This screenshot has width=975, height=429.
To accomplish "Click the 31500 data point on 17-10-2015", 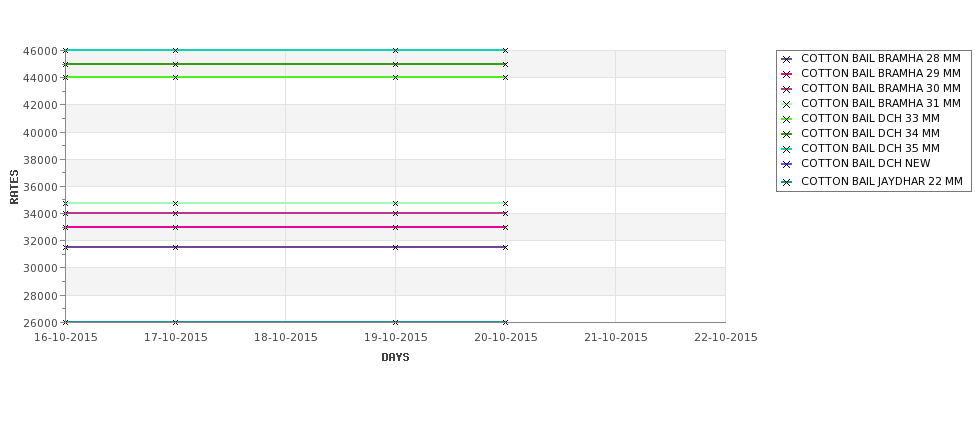I will tap(175, 247).
